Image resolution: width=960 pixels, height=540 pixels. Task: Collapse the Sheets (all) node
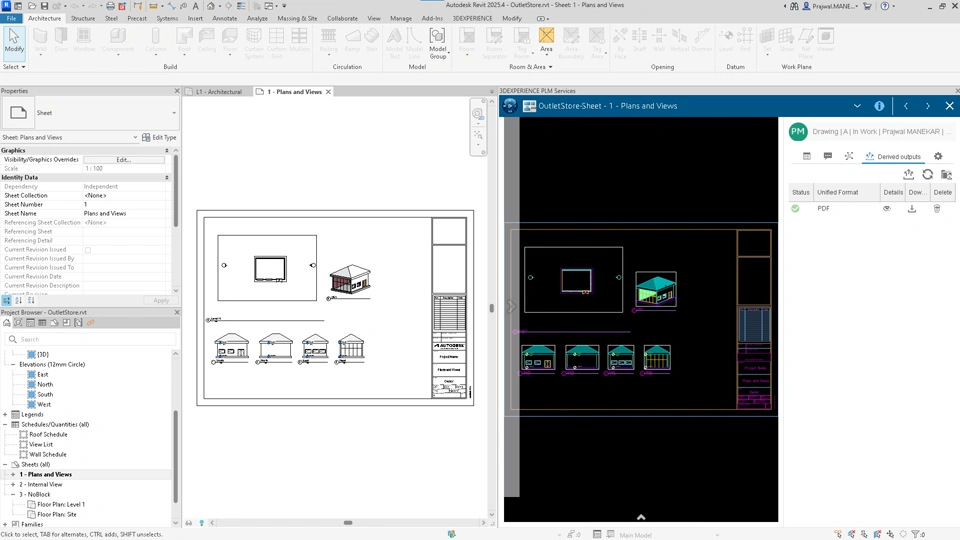5,465
